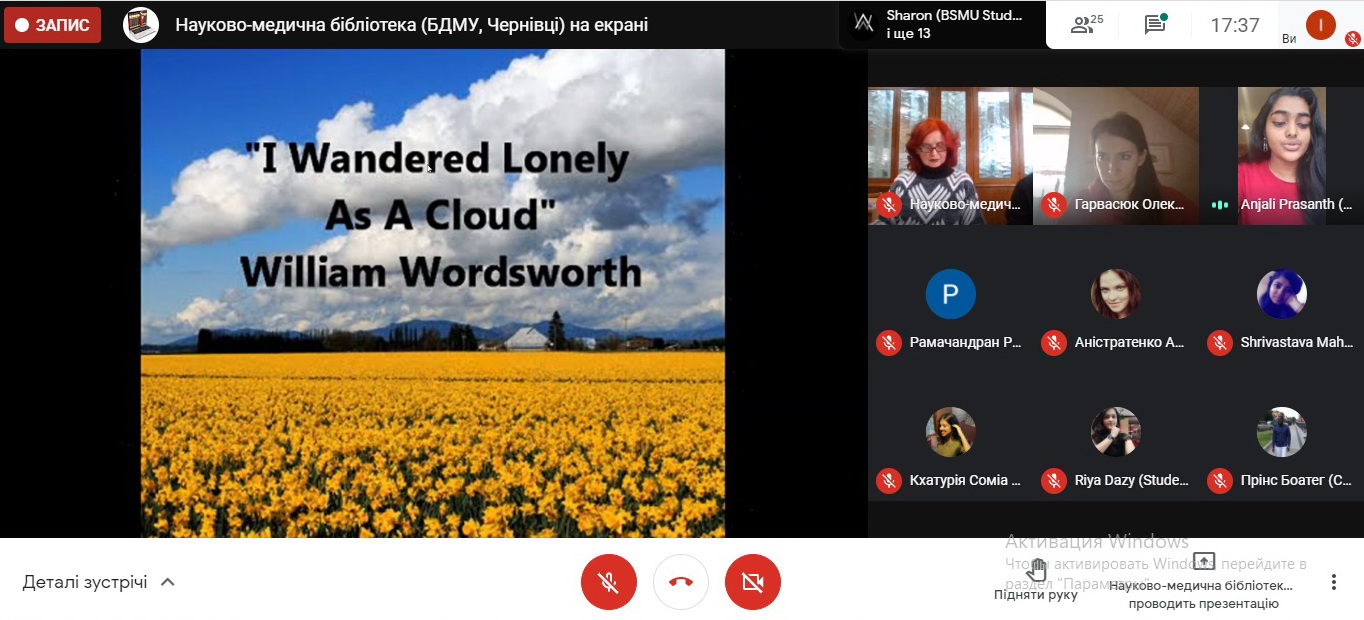
Task: Toggle the microphone mute button
Action: point(608,582)
